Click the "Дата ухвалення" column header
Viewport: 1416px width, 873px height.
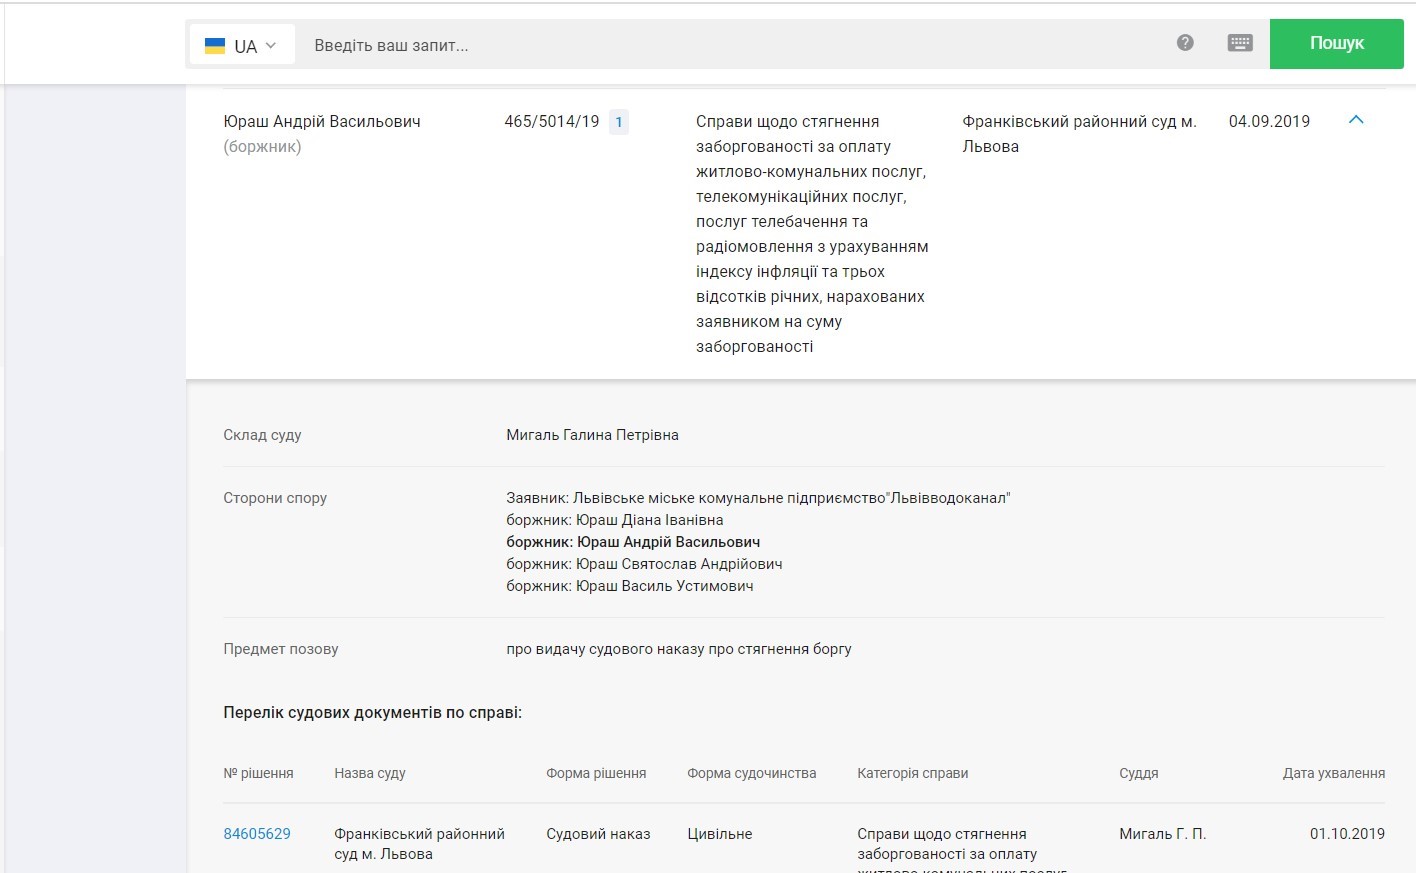(x=1333, y=773)
